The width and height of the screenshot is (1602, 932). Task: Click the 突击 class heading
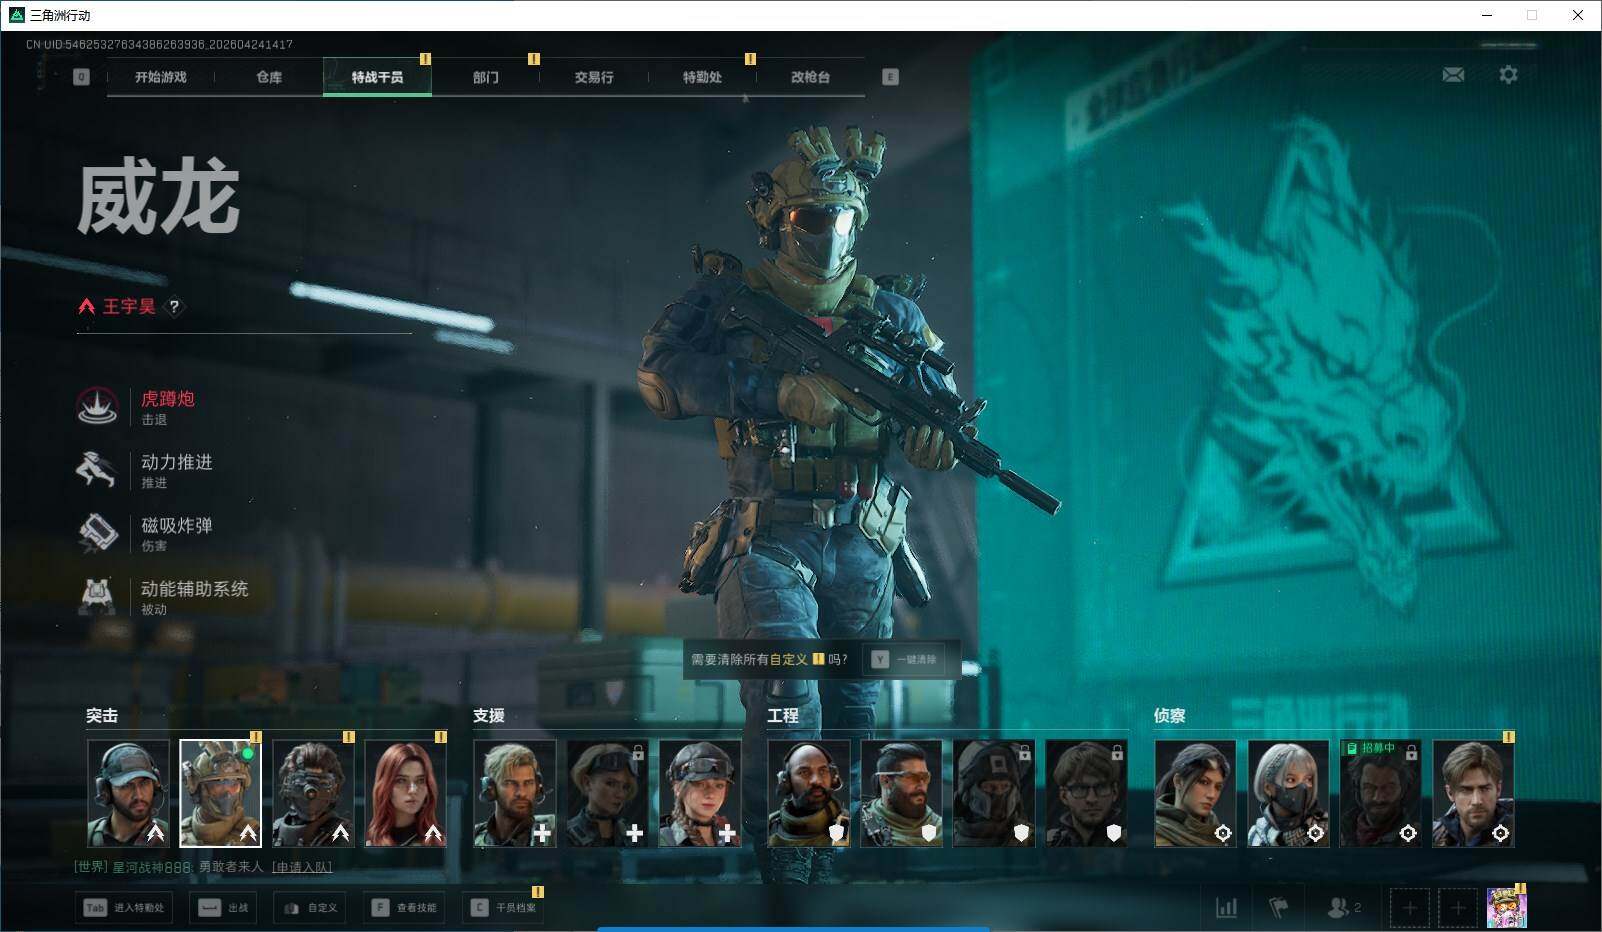102,716
